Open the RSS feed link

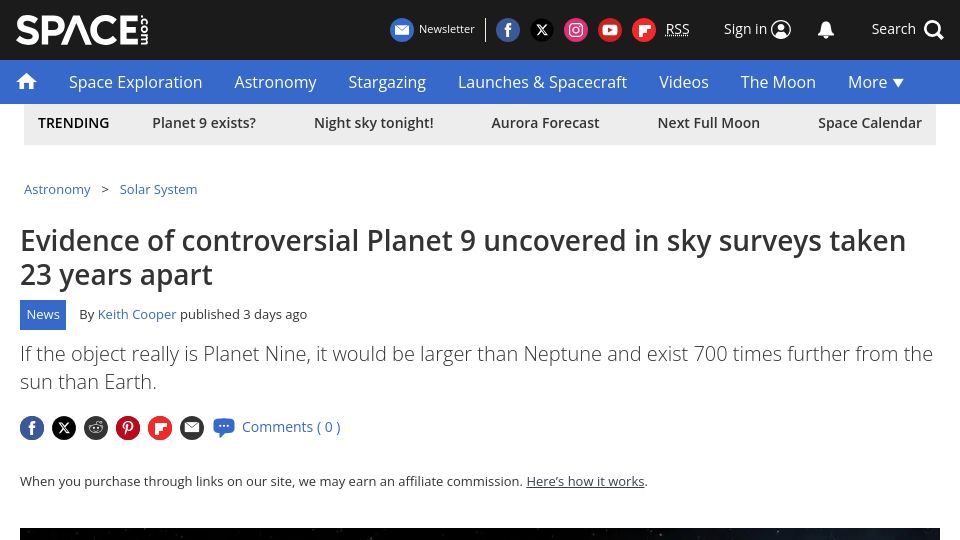click(x=677, y=29)
